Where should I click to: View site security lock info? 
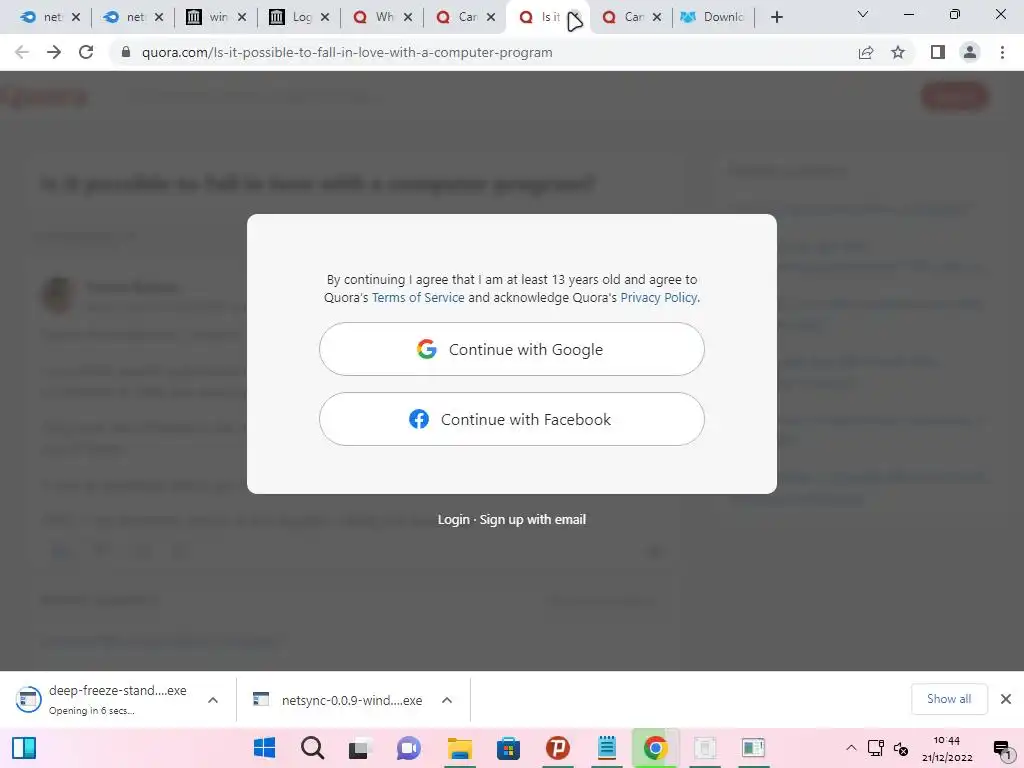point(126,52)
